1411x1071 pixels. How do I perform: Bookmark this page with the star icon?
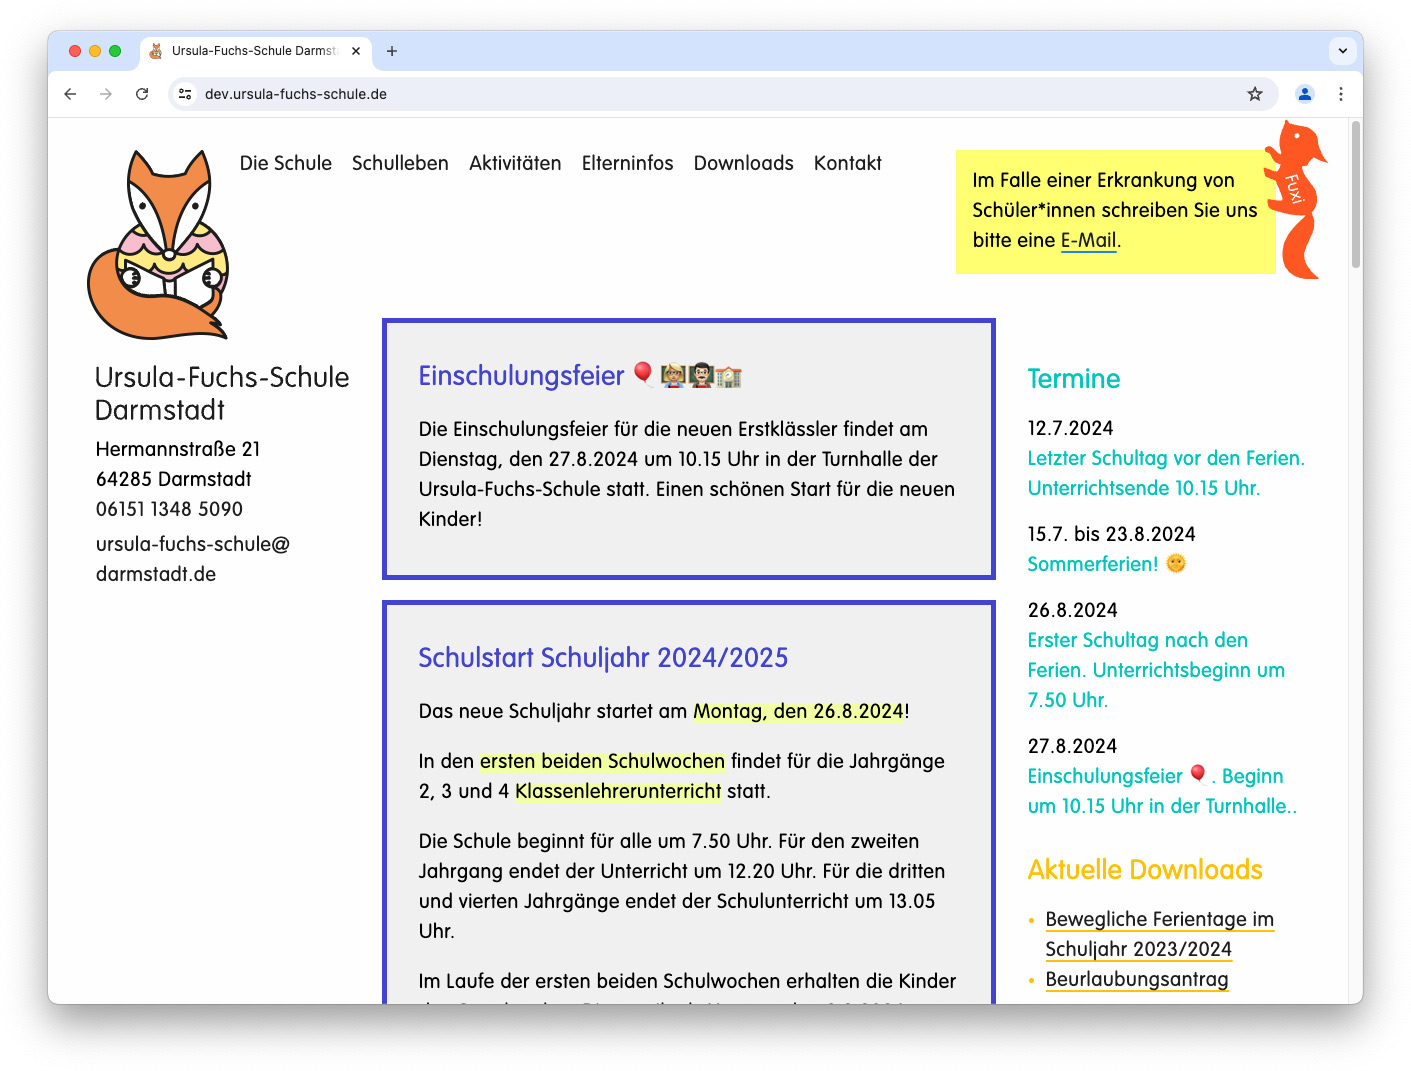1254,94
